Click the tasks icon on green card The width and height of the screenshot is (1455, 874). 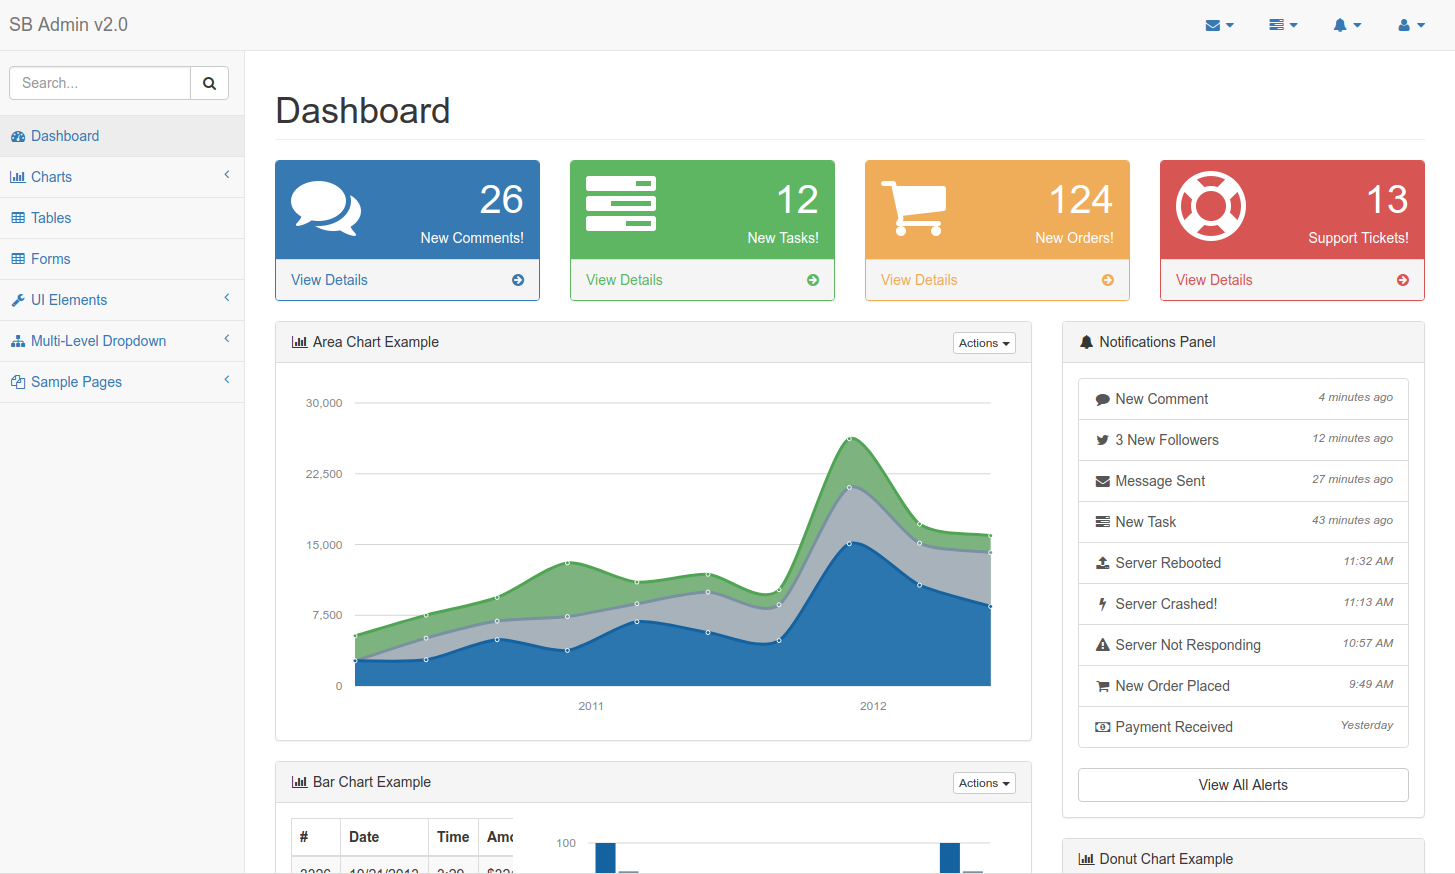[x=621, y=204]
